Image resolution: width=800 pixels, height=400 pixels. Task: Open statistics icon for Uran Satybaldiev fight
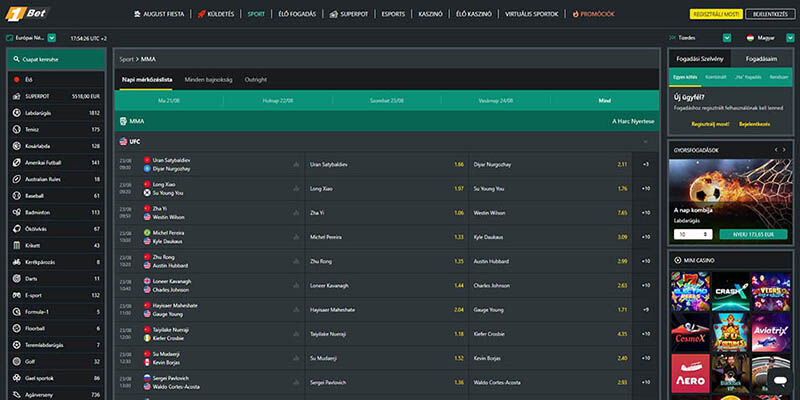pos(296,164)
